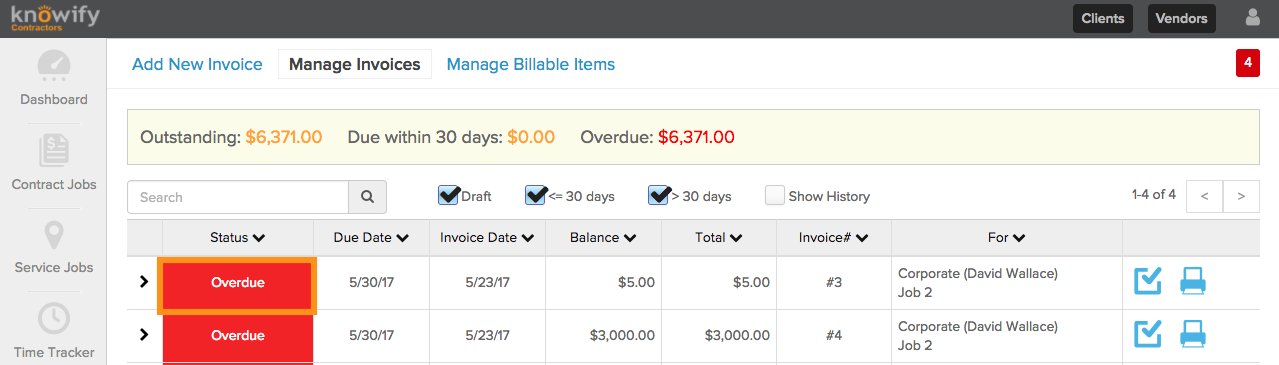1279x365 pixels.
Task: Open the user profile icon
Action: [1253, 17]
